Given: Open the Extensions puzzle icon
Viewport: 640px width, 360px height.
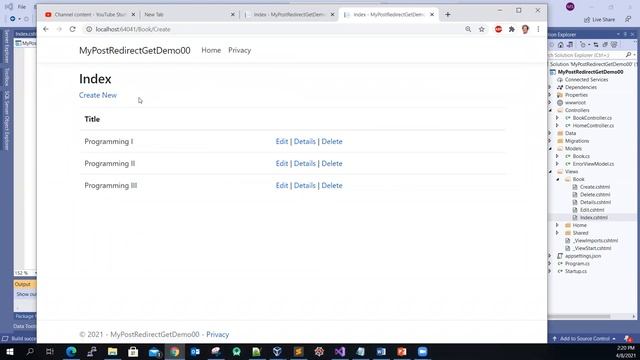Looking at the screenshot, I should coord(511,29).
